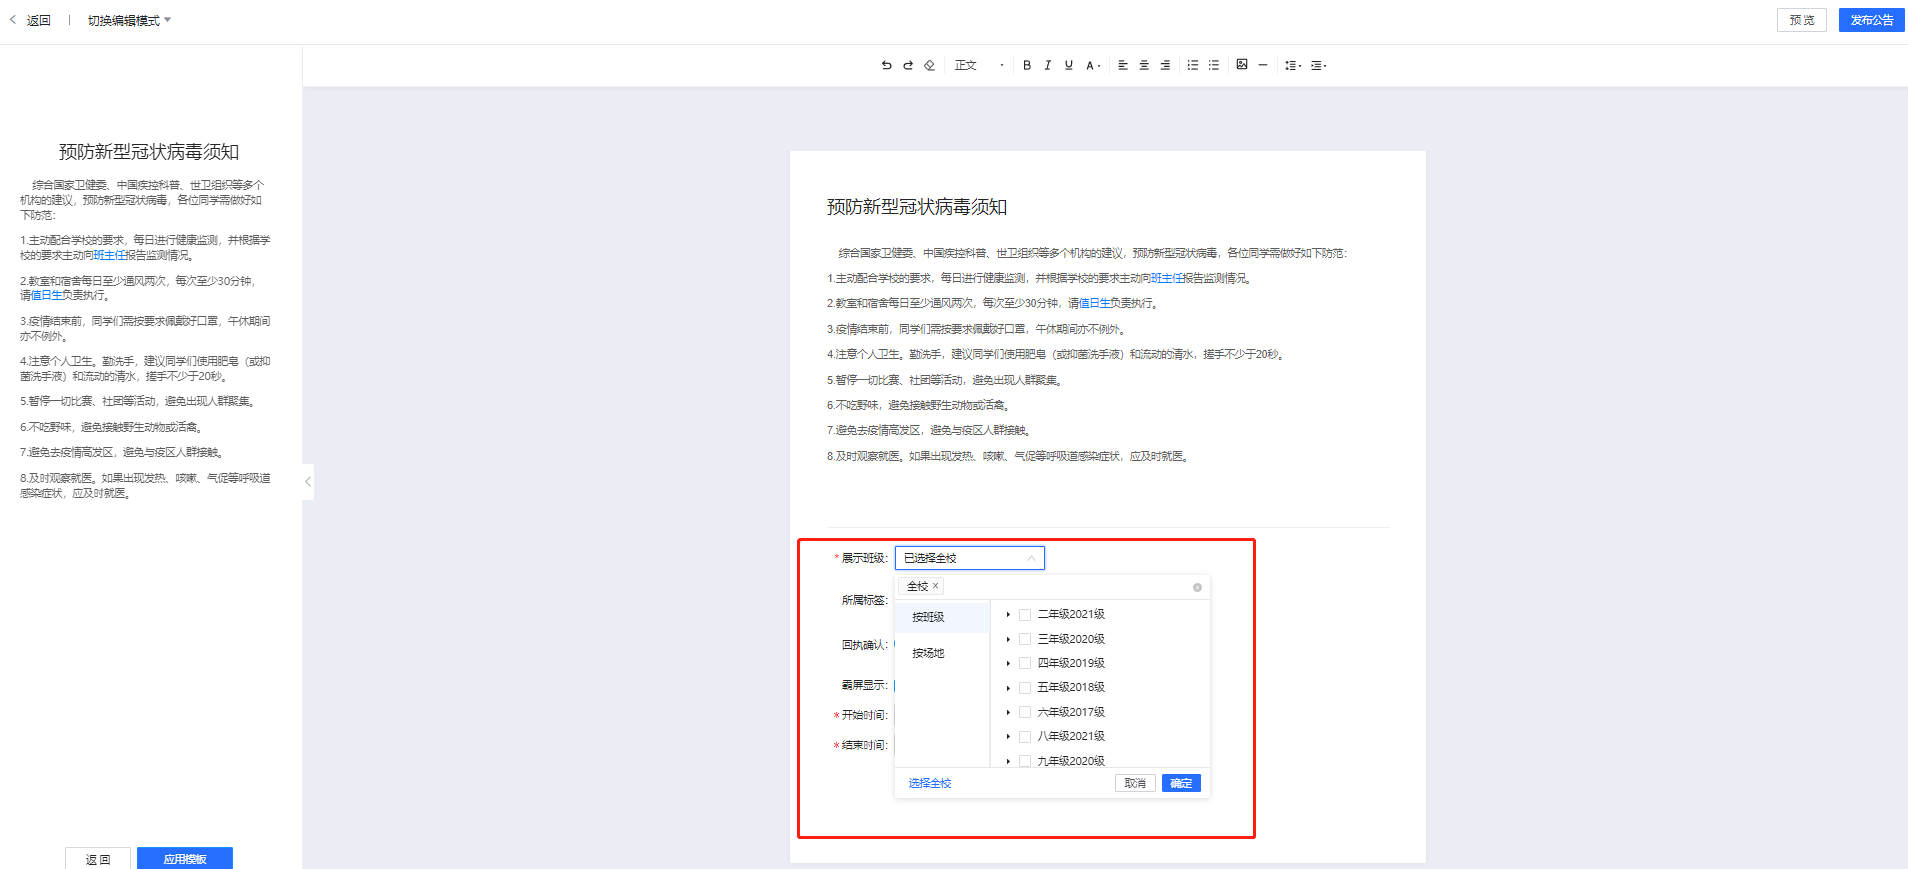Viewport: 1908px width, 869px height.
Task: Apply italic formatting
Action: tap(1047, 65)
